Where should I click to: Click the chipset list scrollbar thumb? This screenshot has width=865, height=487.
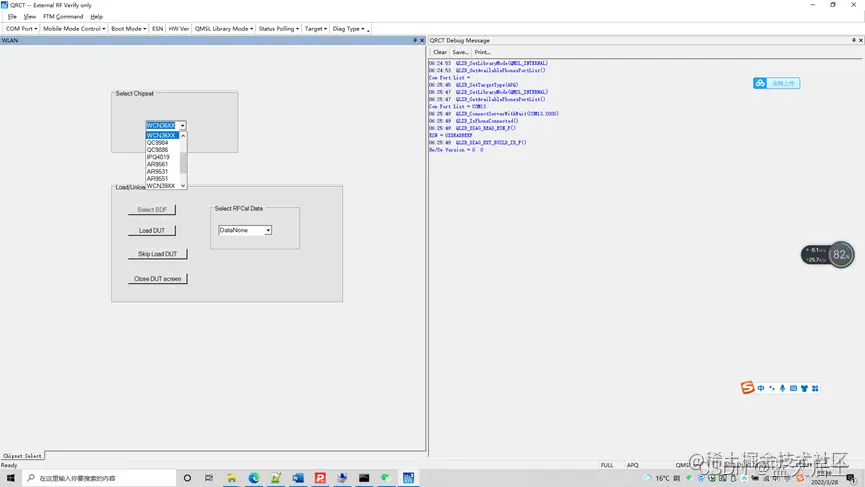point(183,162)
